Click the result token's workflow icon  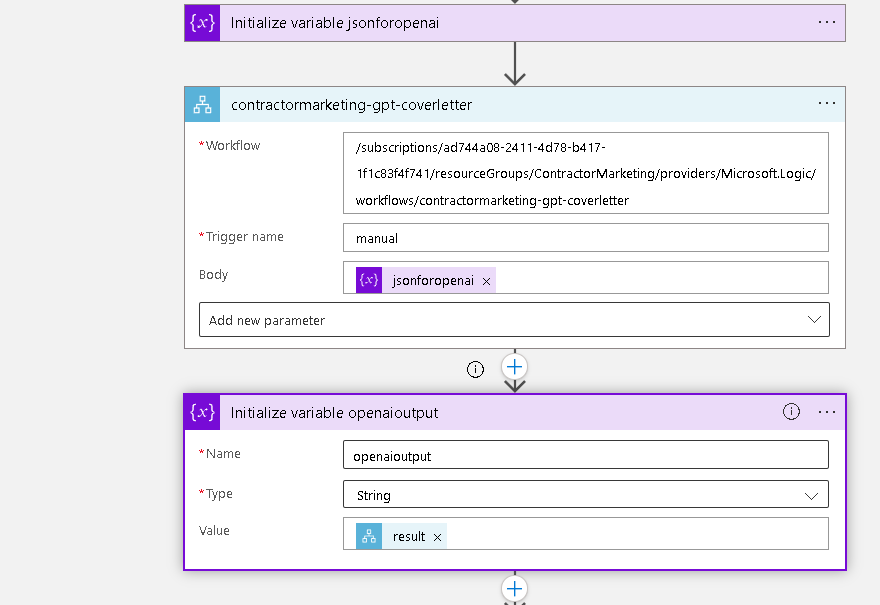[369, 536]
